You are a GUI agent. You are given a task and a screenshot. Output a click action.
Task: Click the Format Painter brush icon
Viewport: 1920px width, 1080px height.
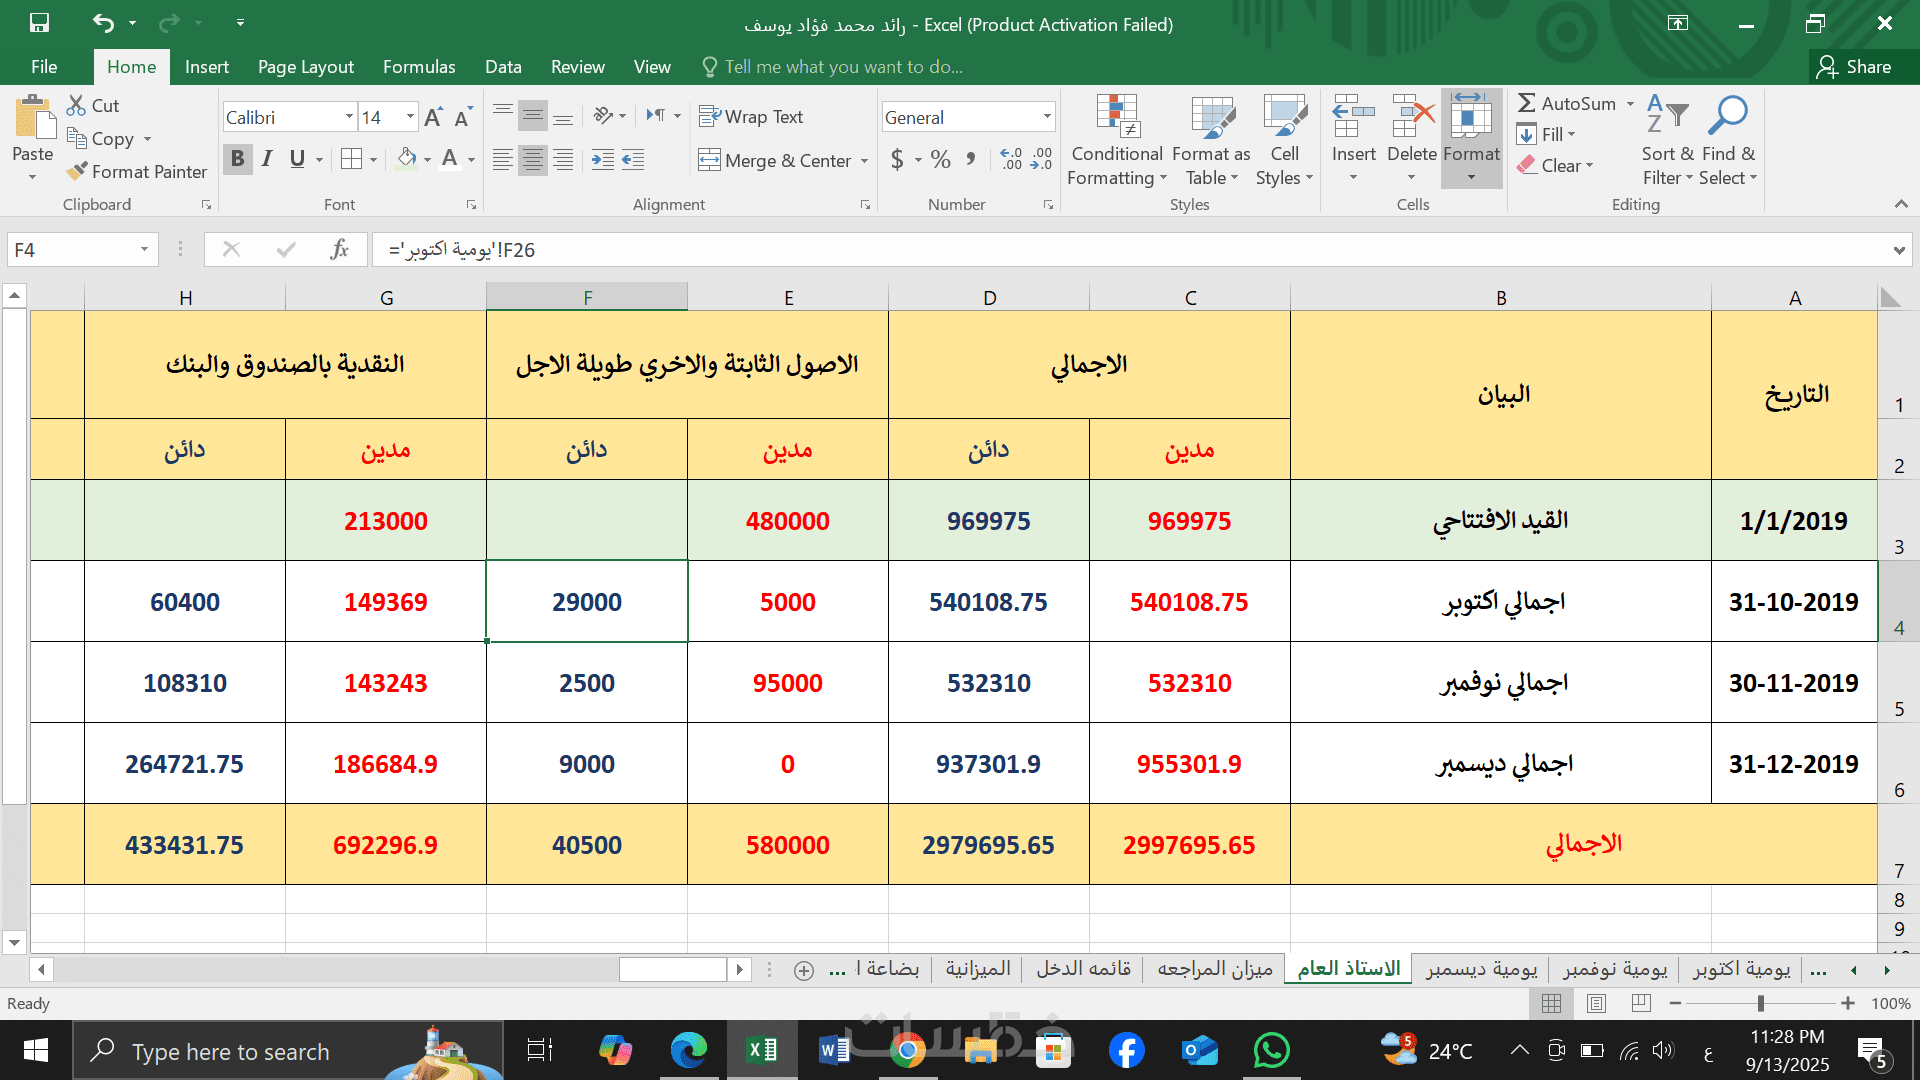[x=77, y=172]
